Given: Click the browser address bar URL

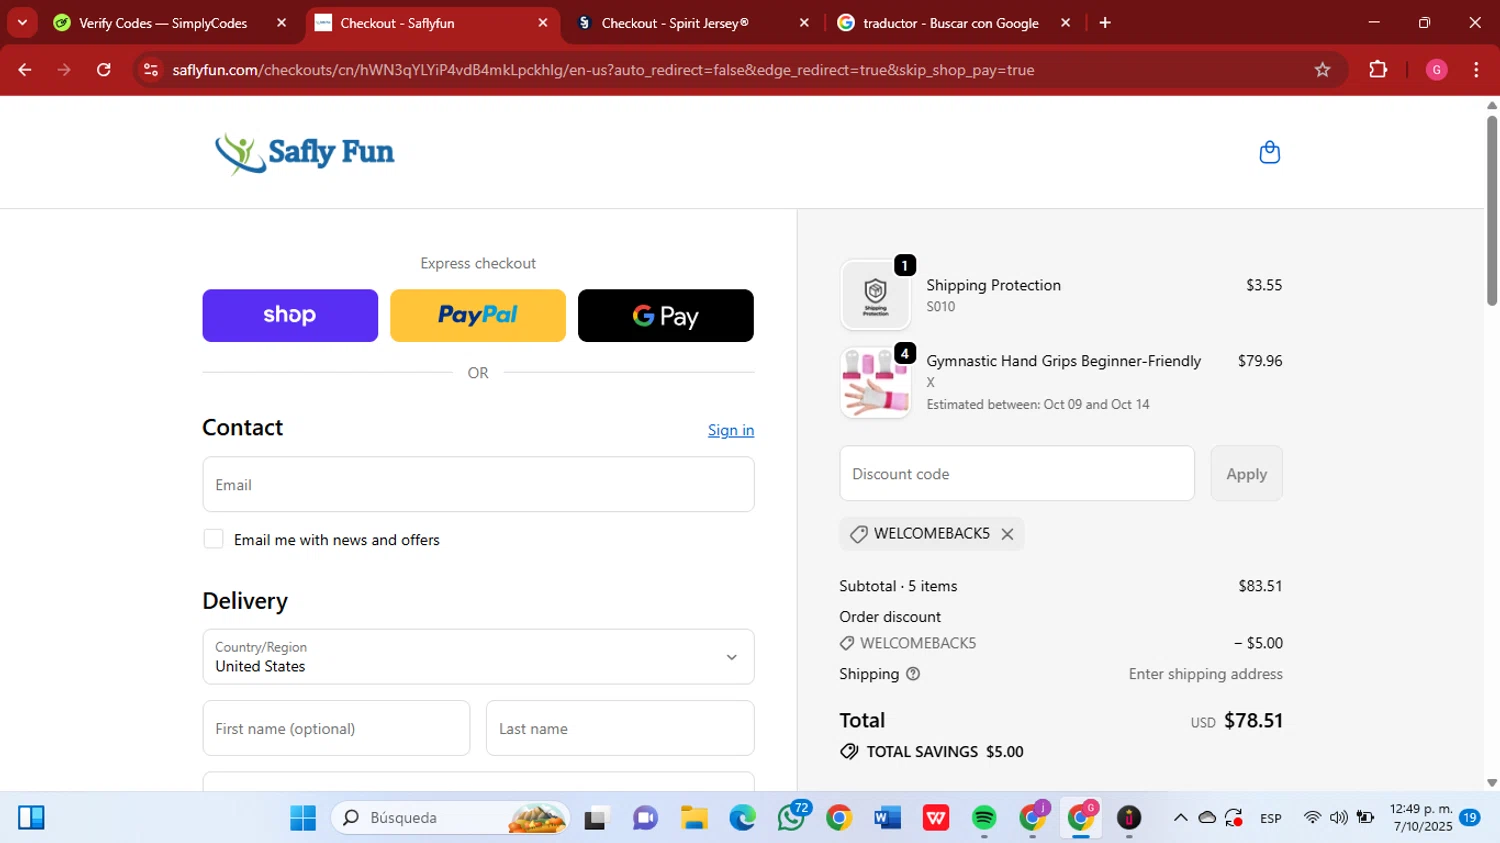Looking at the screenshot, I should [x=603, y=70].
